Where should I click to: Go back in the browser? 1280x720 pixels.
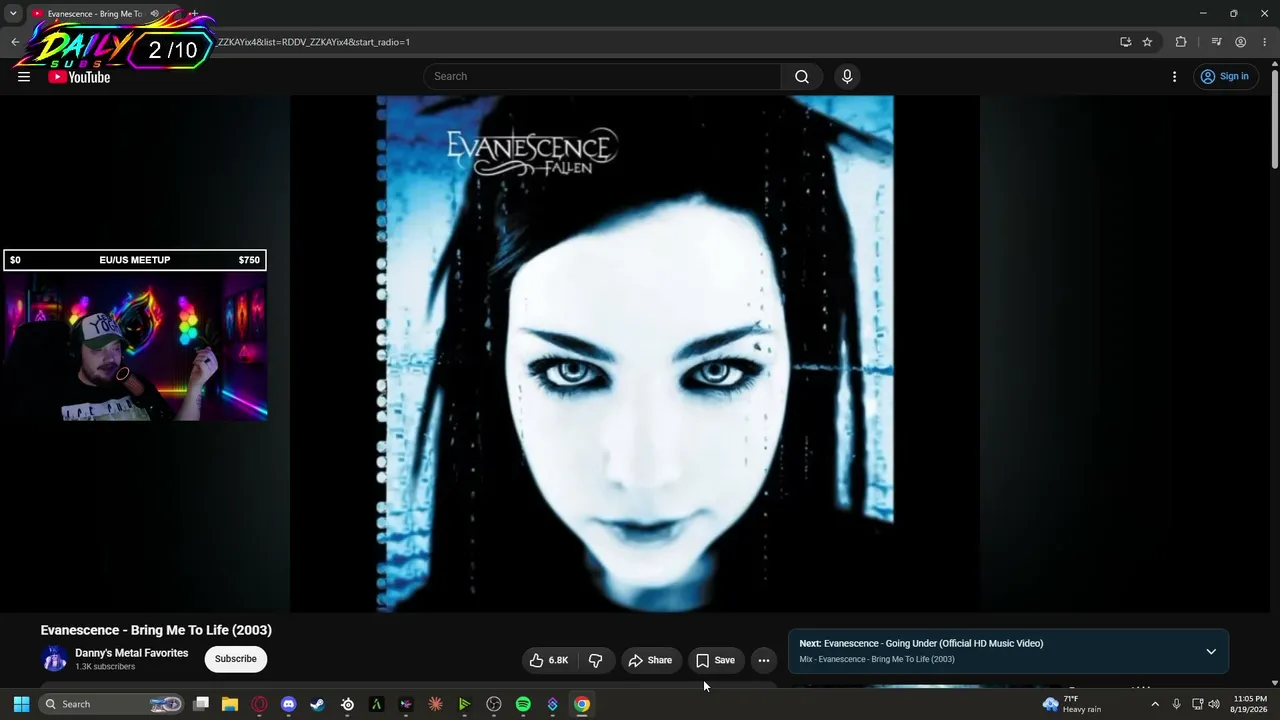15,42
